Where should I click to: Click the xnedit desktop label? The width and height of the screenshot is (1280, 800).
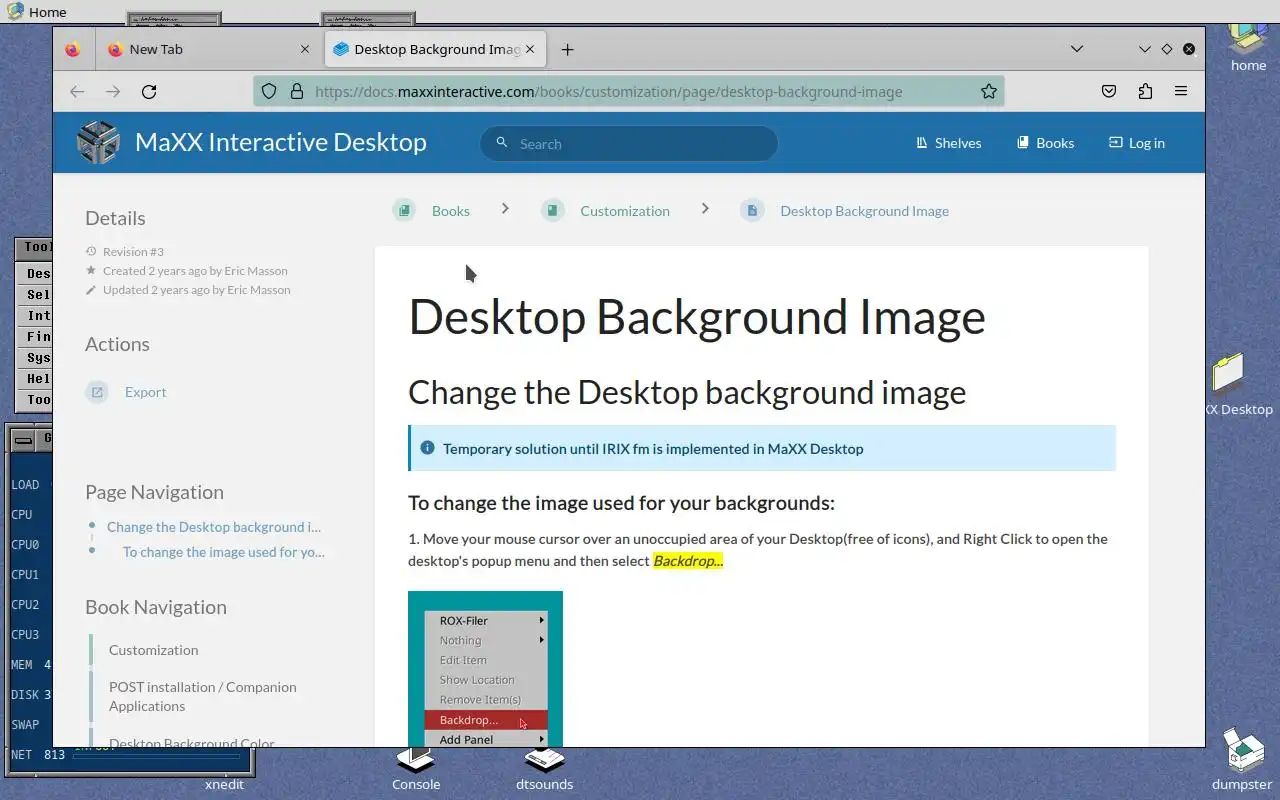[224, 784]
